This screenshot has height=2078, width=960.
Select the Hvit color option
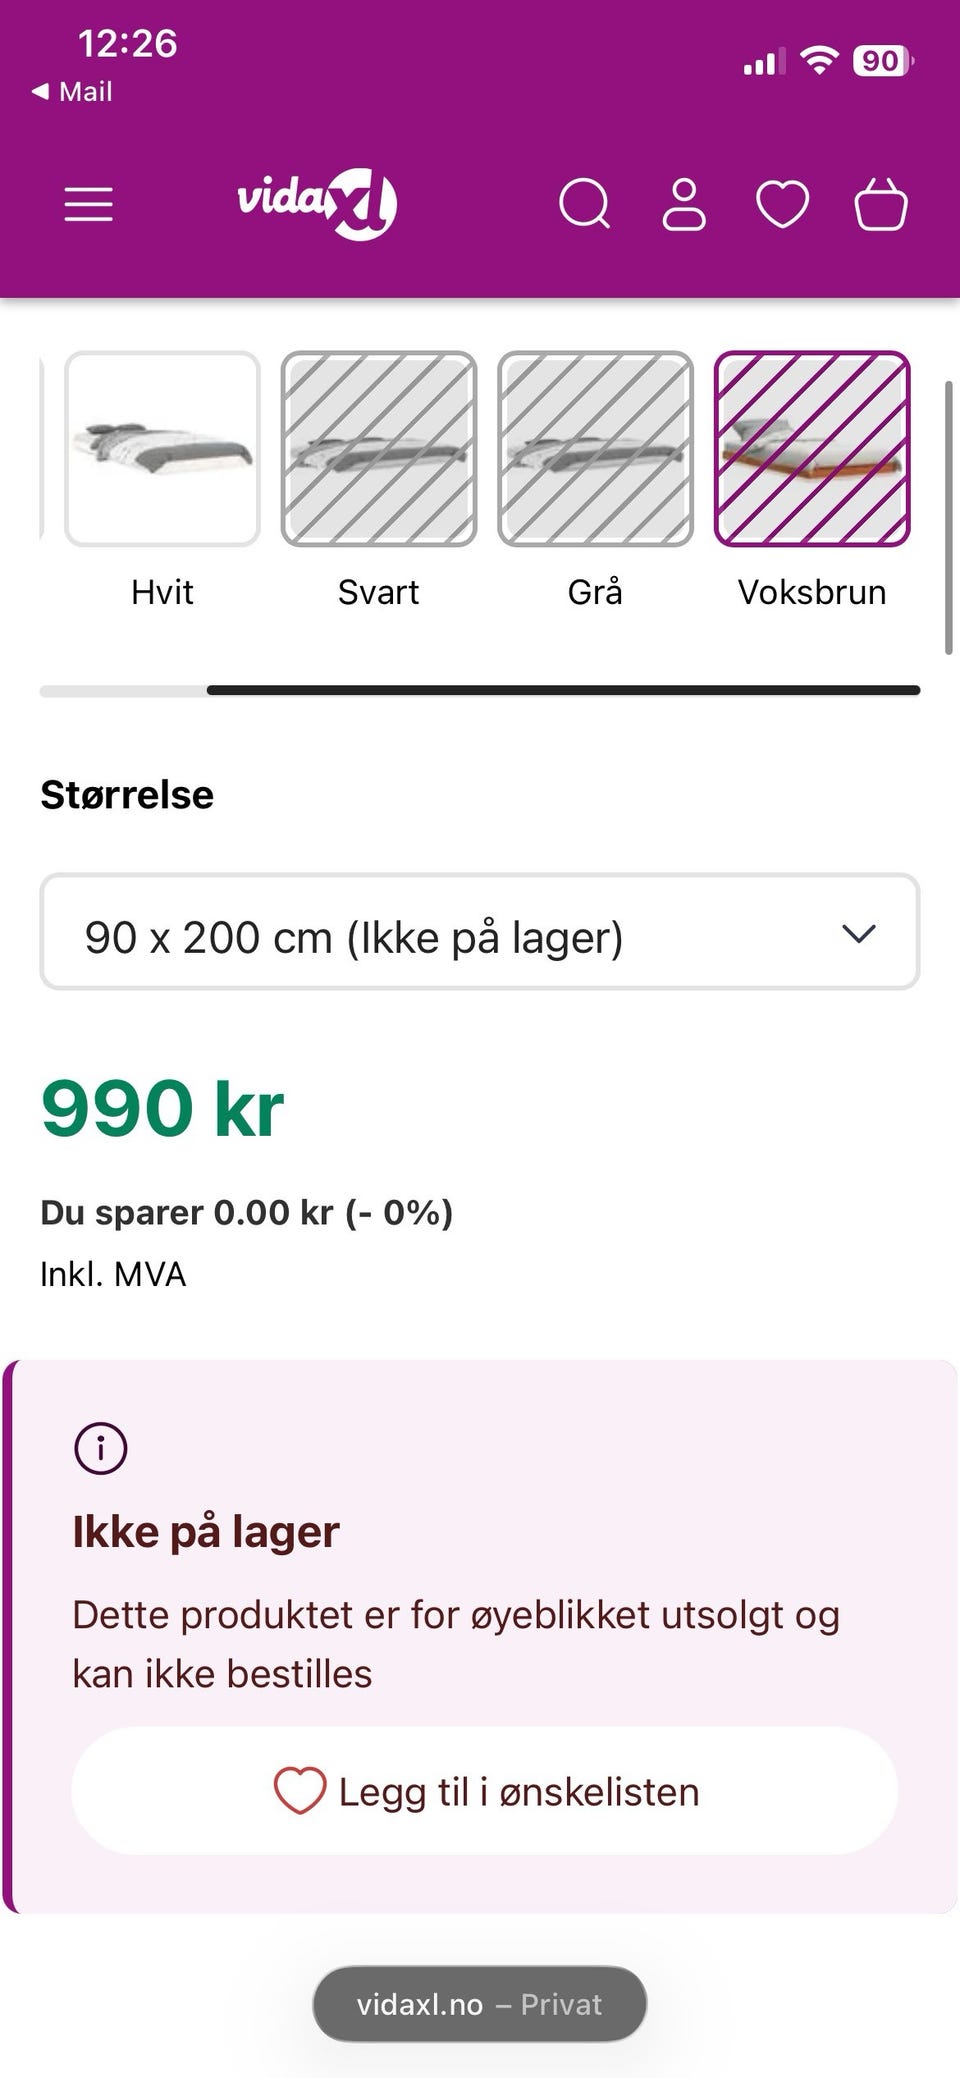coord(162,449)
